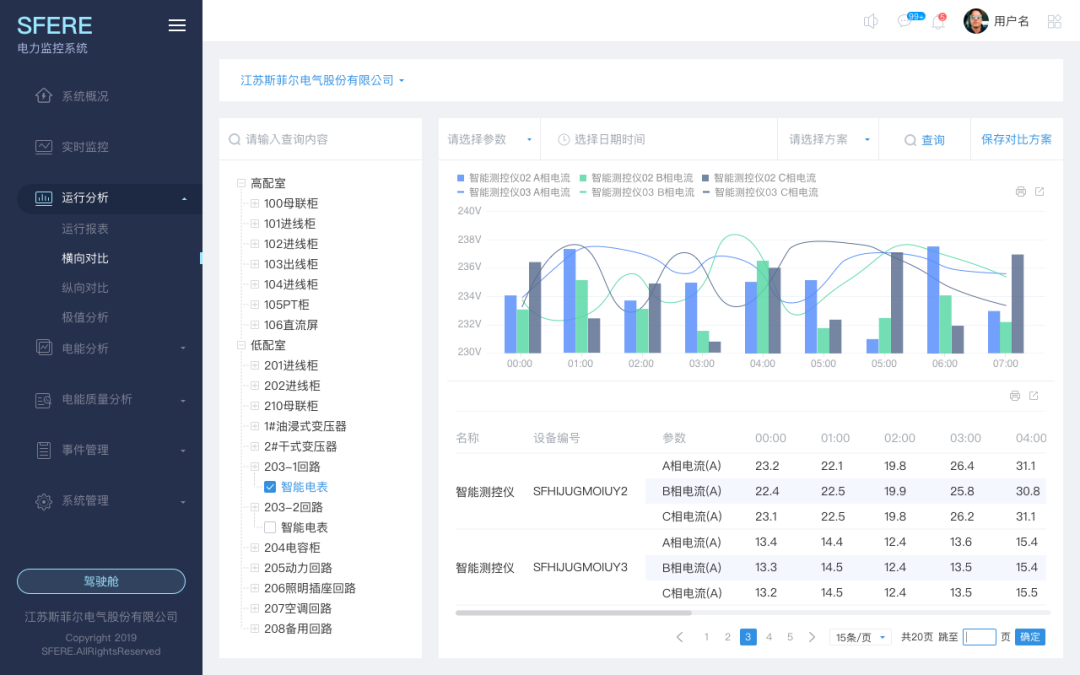Click the print icon above the table

tap(1015, 395)
